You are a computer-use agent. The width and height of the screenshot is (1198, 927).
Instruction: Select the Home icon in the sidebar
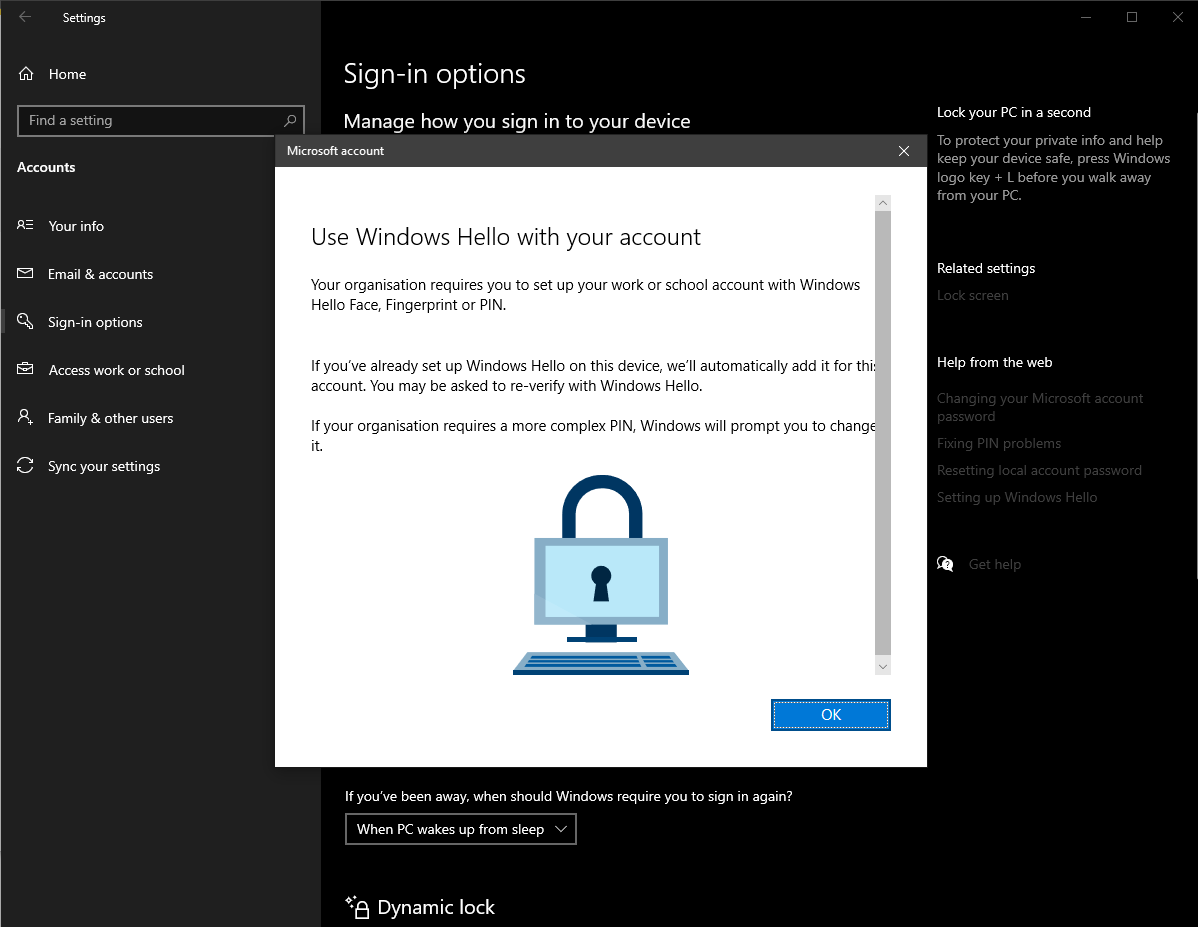pyautogui.click(x=24, y=73)
